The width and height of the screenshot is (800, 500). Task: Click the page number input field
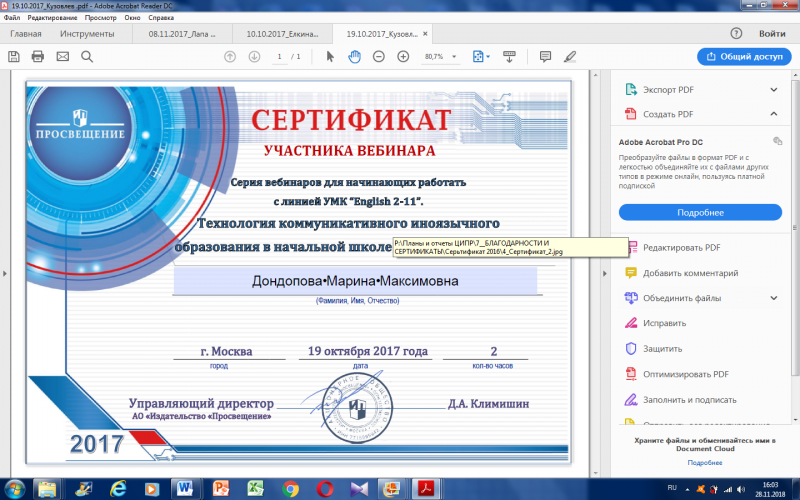279,57
